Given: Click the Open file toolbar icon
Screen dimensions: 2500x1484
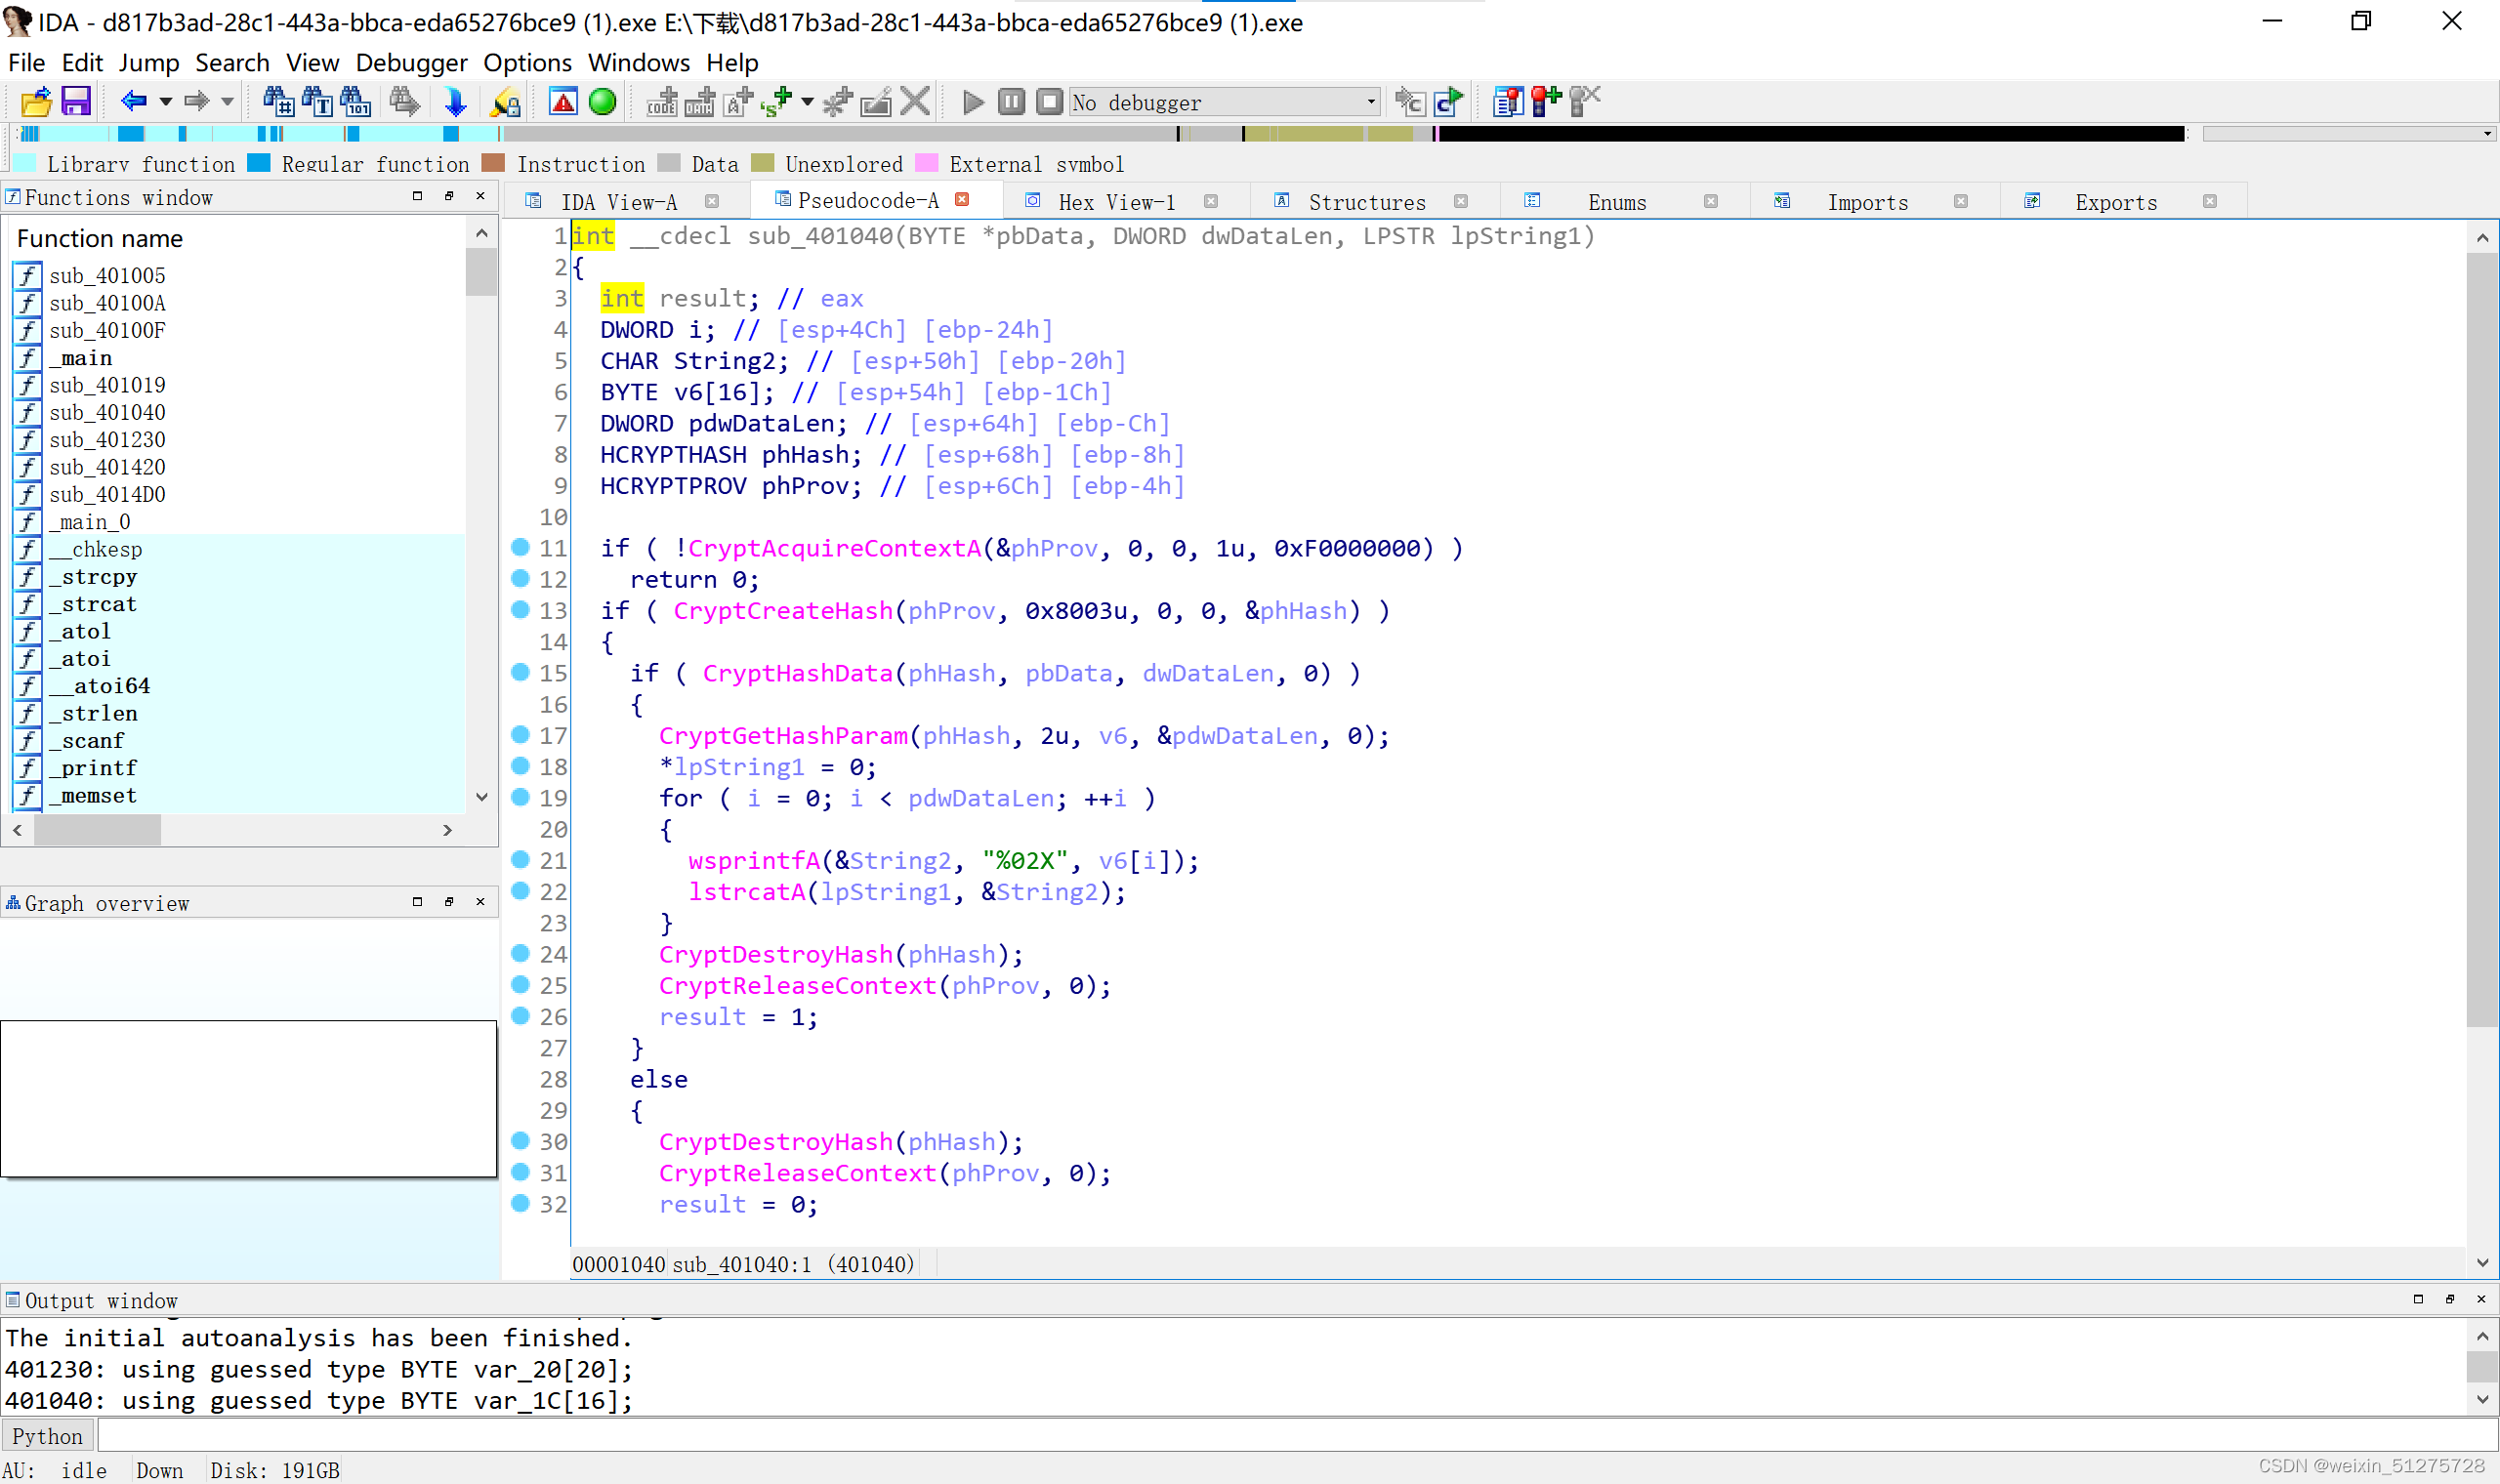Looking at the screenshot, I should (36, 102).
